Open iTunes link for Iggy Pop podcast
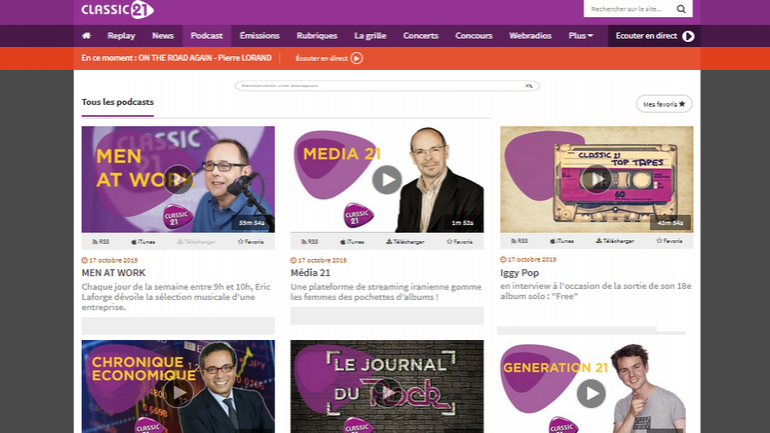This screenshot has width=770, height=433. 561,241
